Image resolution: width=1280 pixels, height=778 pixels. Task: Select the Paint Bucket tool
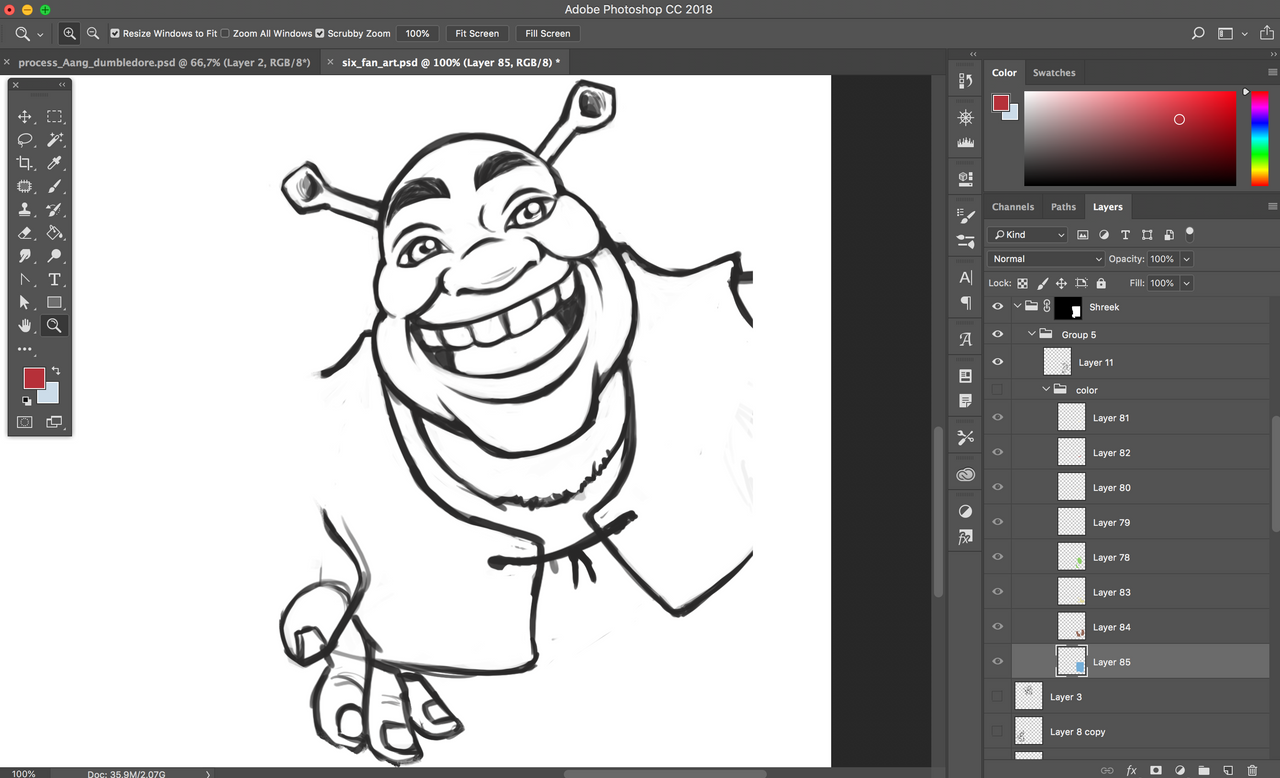pos(54,233)
